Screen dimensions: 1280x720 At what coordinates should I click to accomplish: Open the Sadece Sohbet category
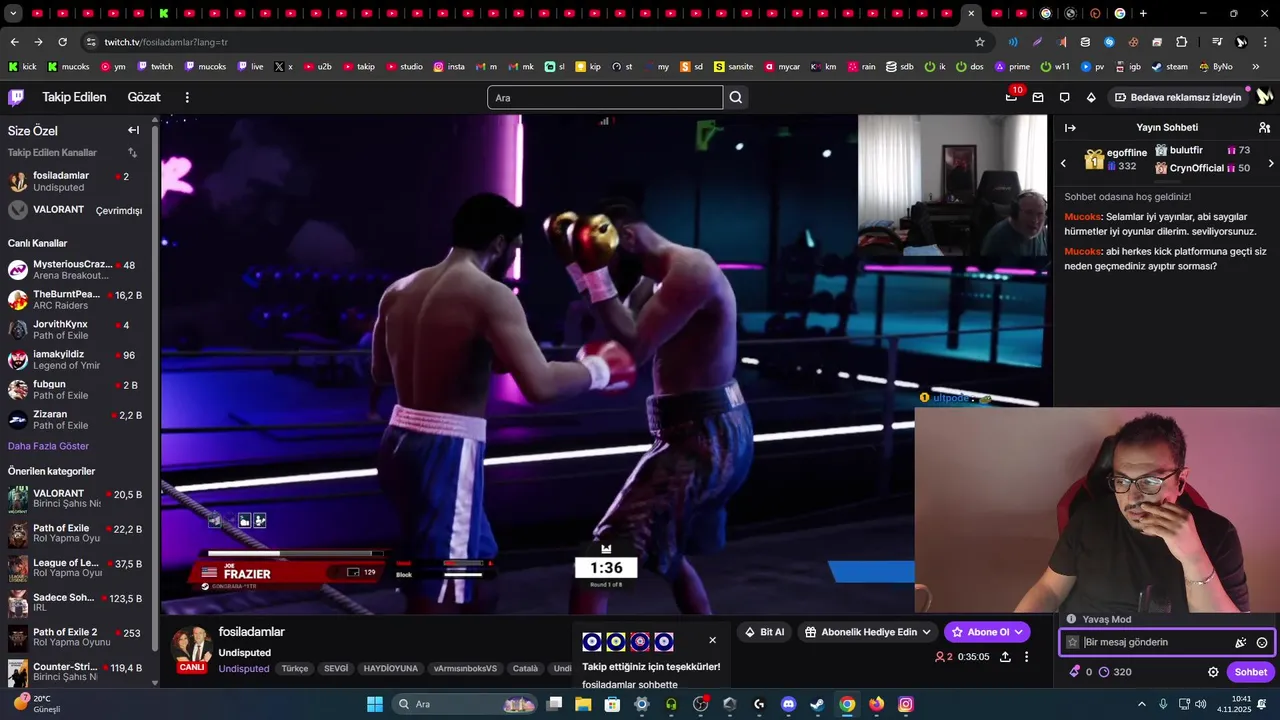pyautogui.click(x=78, y=603)
